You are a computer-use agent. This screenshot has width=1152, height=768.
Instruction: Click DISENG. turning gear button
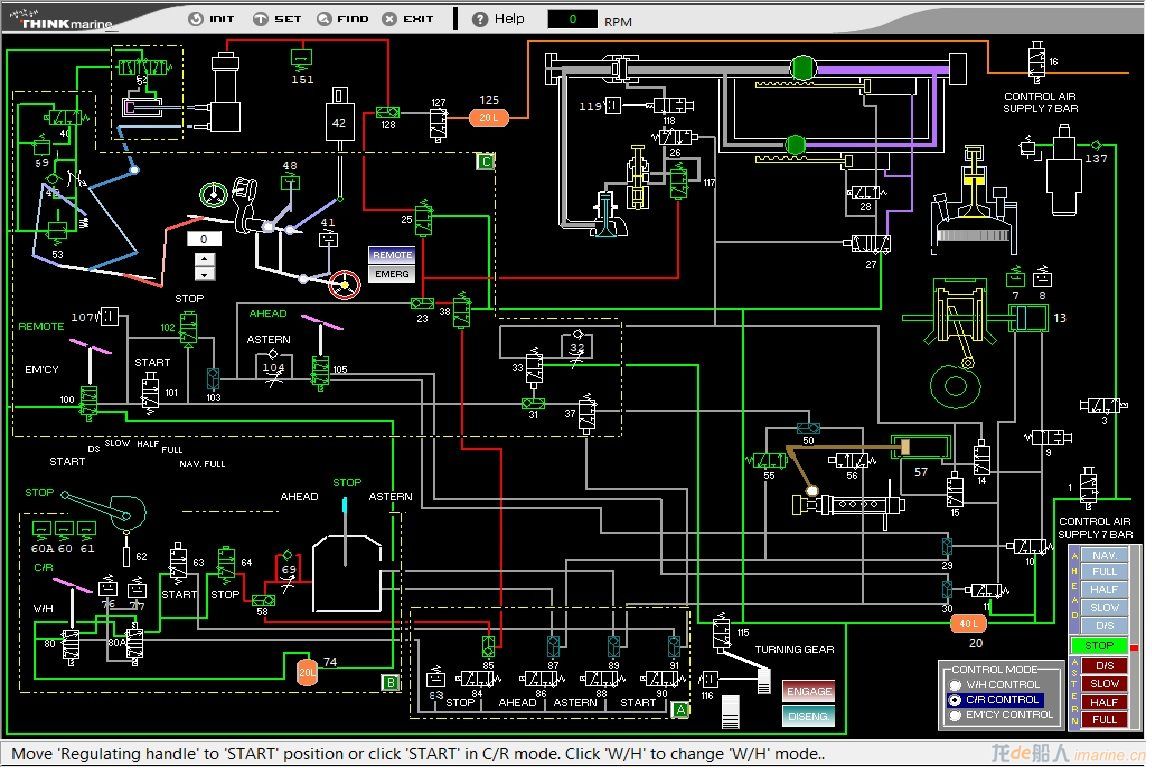pos(808,717)
